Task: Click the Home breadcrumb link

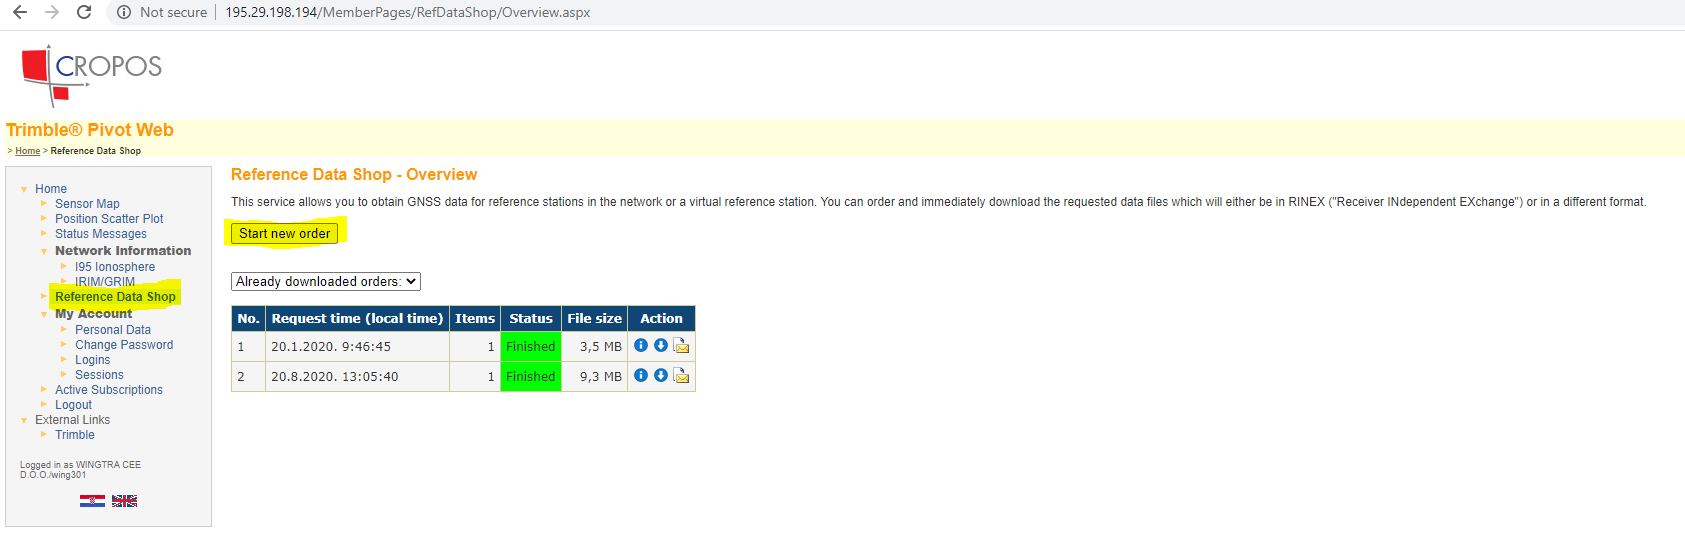Action: [28, 151]
